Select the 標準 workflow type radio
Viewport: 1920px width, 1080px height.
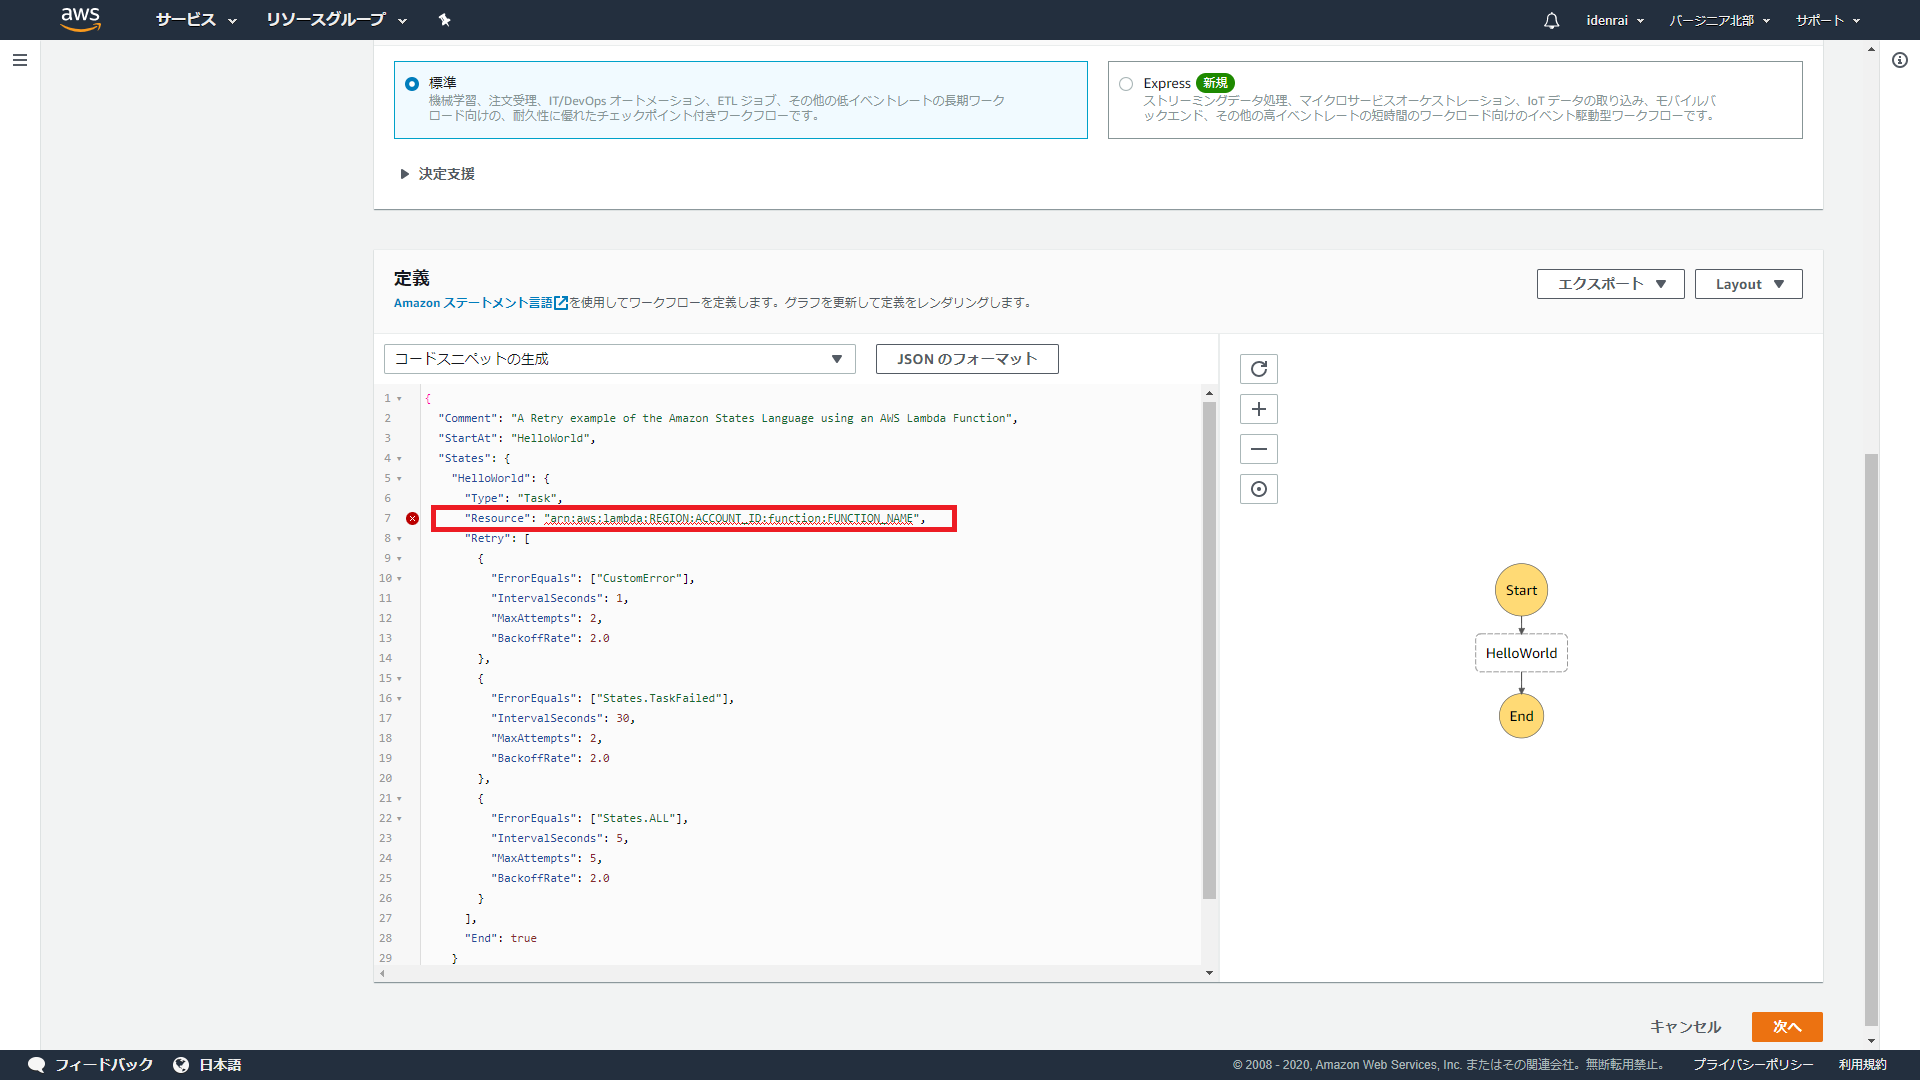coord(412,84)
